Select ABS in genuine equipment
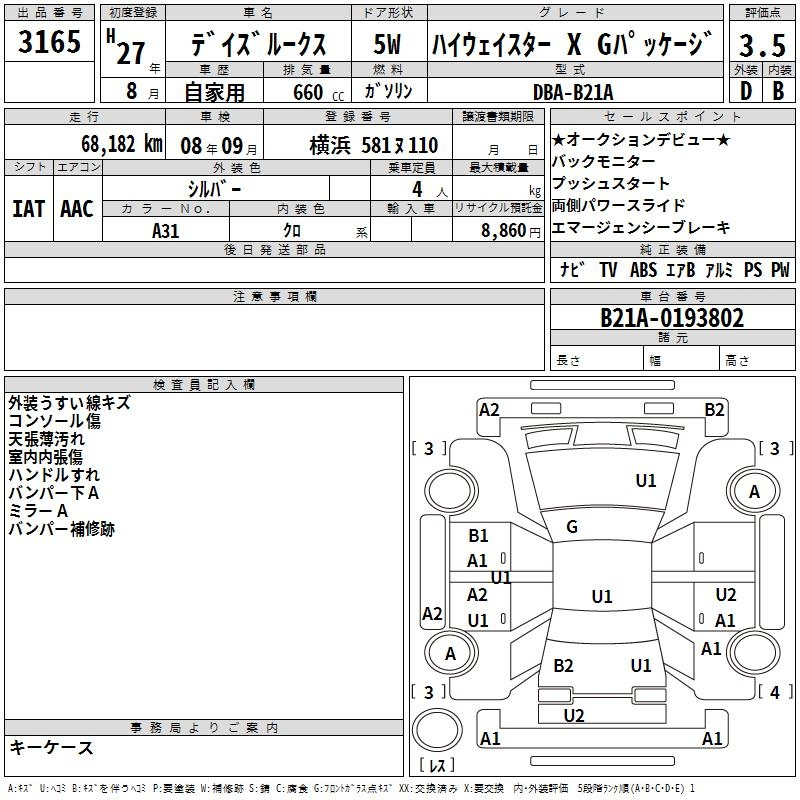 point(643,269)
